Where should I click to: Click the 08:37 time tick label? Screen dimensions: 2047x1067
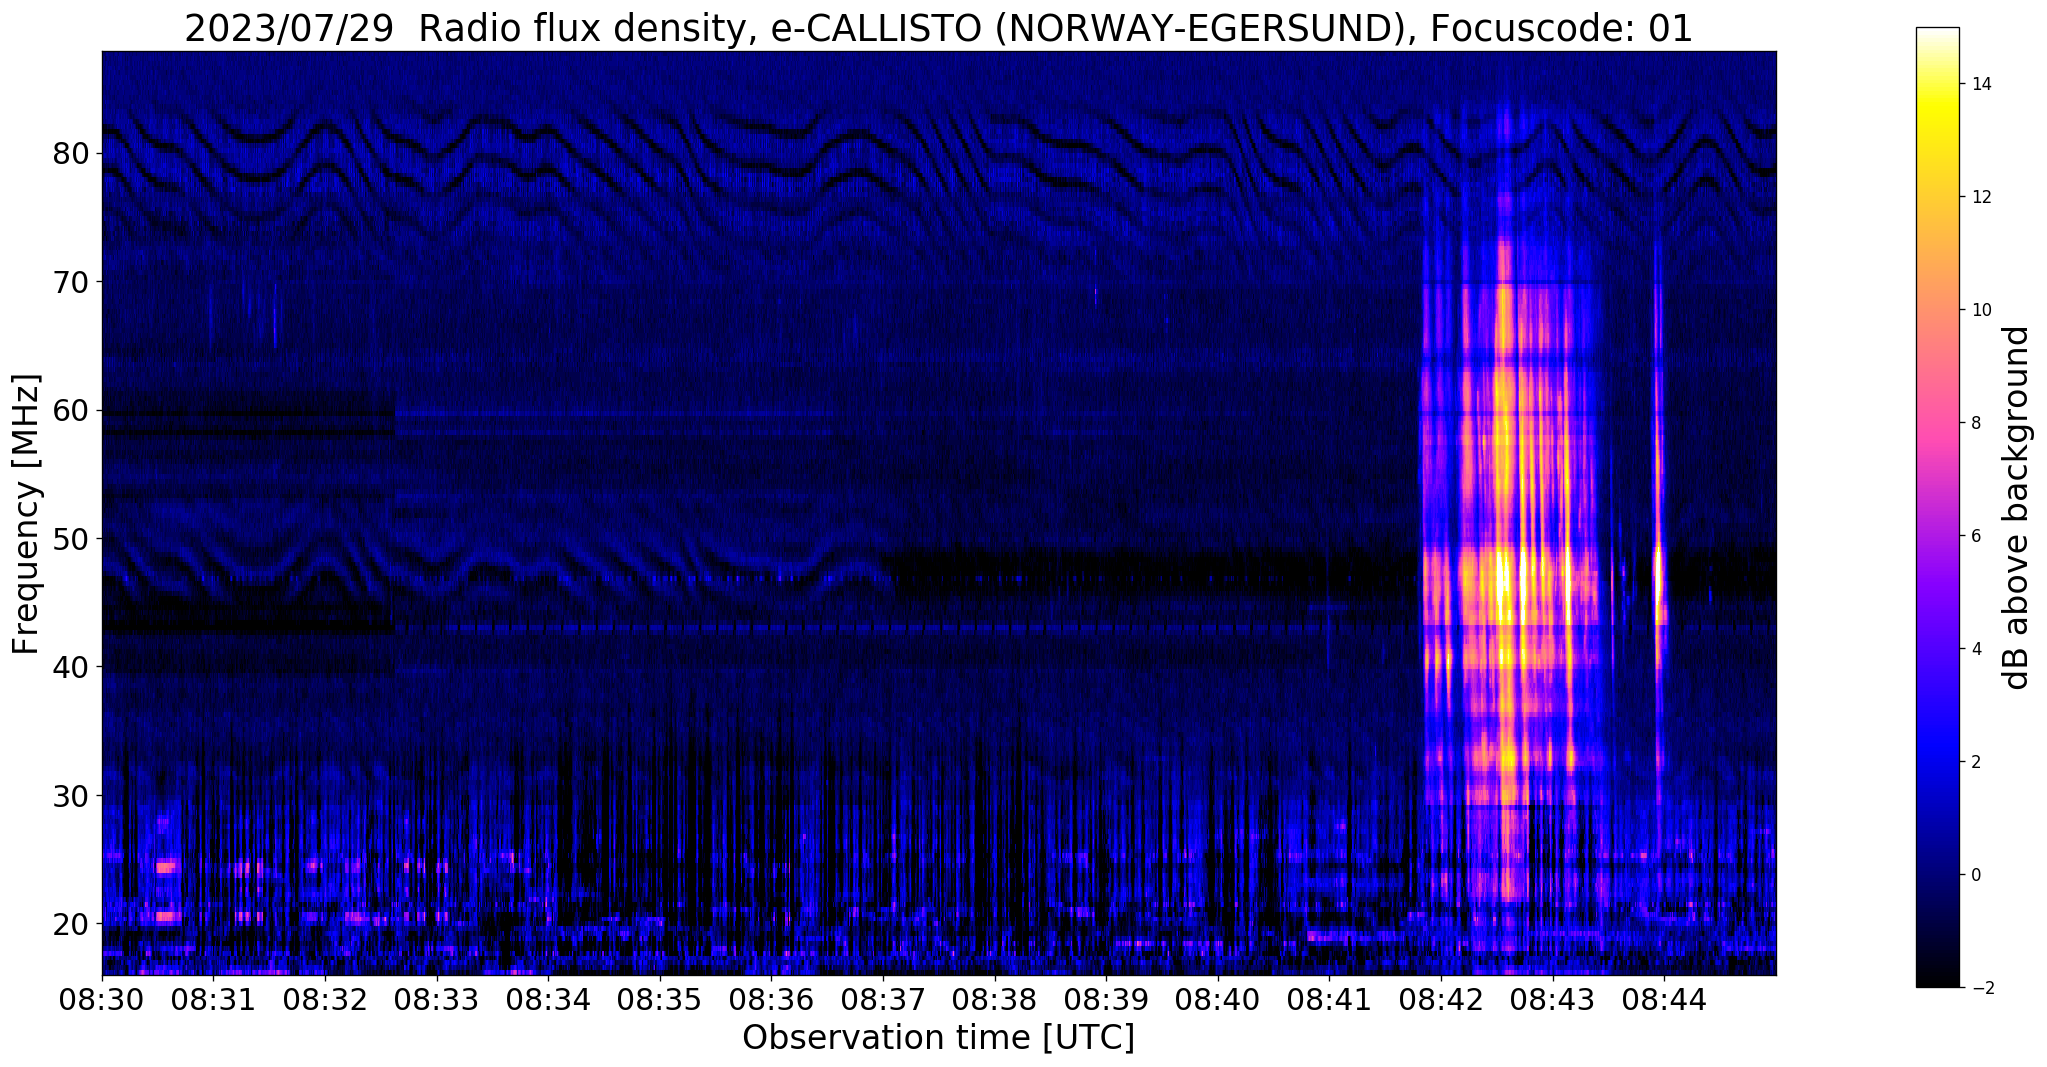click(x=883, y=1000)
